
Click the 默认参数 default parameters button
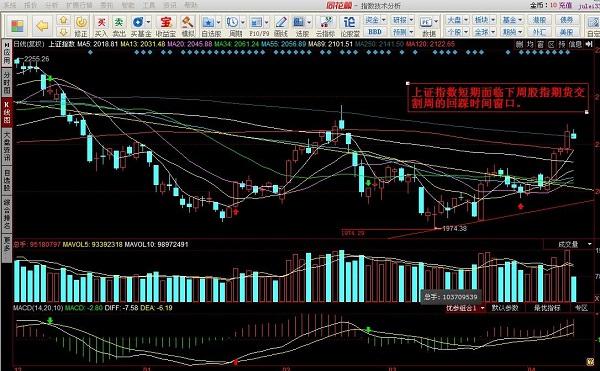[x=505, y=308]
